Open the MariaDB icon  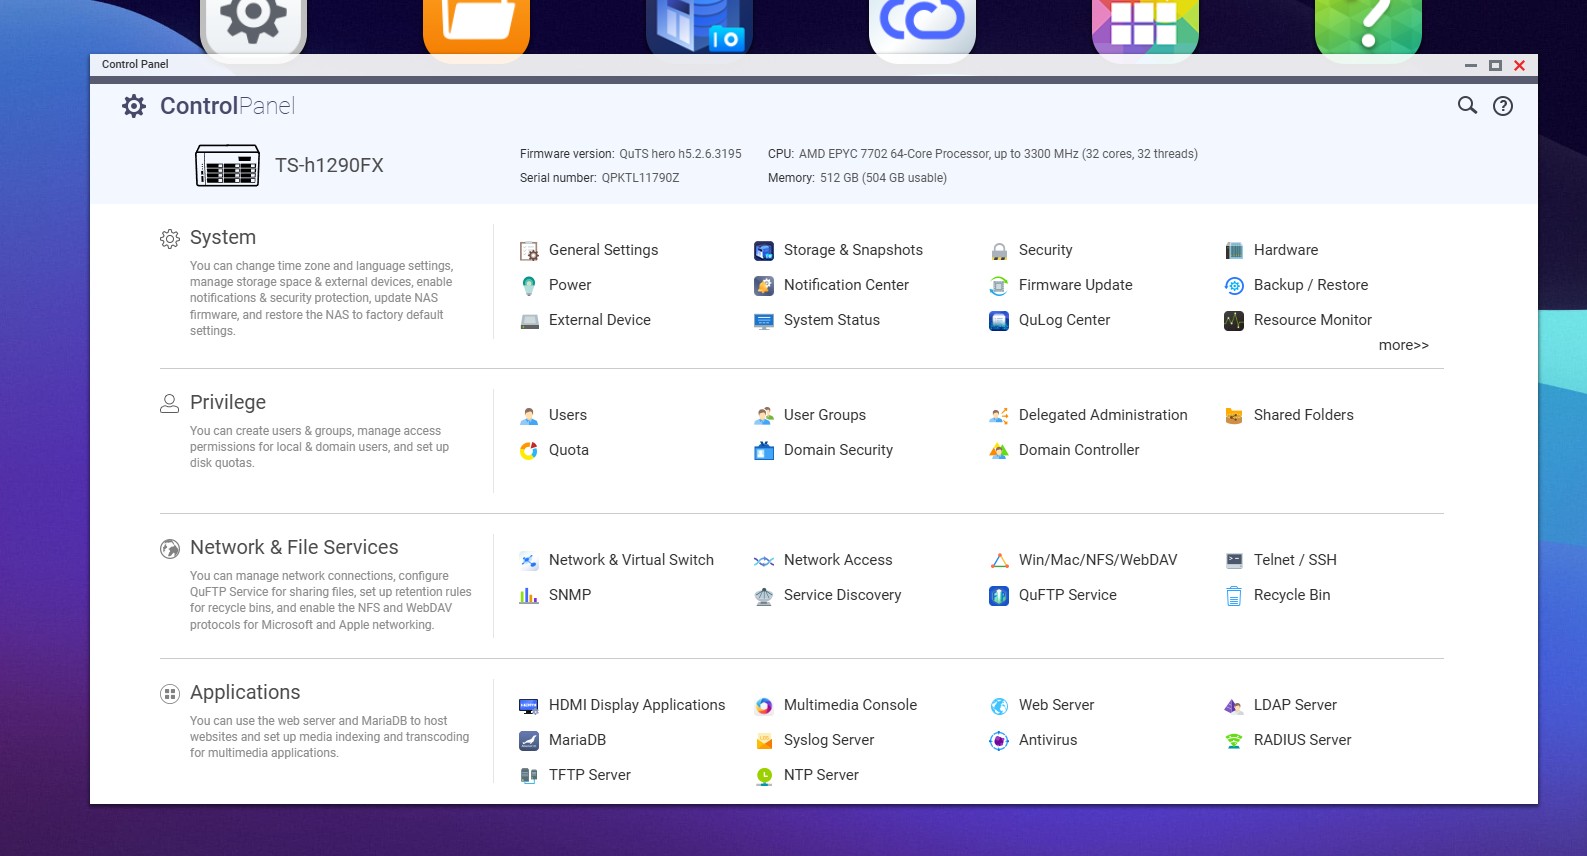click(529, 741)
